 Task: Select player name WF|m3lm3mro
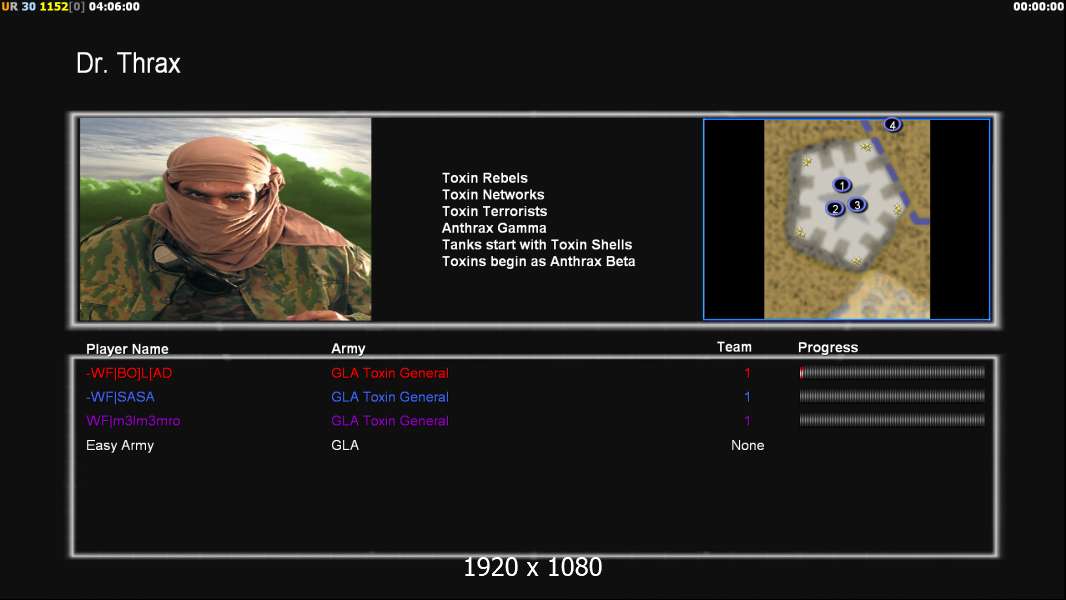tap(133, 421)
